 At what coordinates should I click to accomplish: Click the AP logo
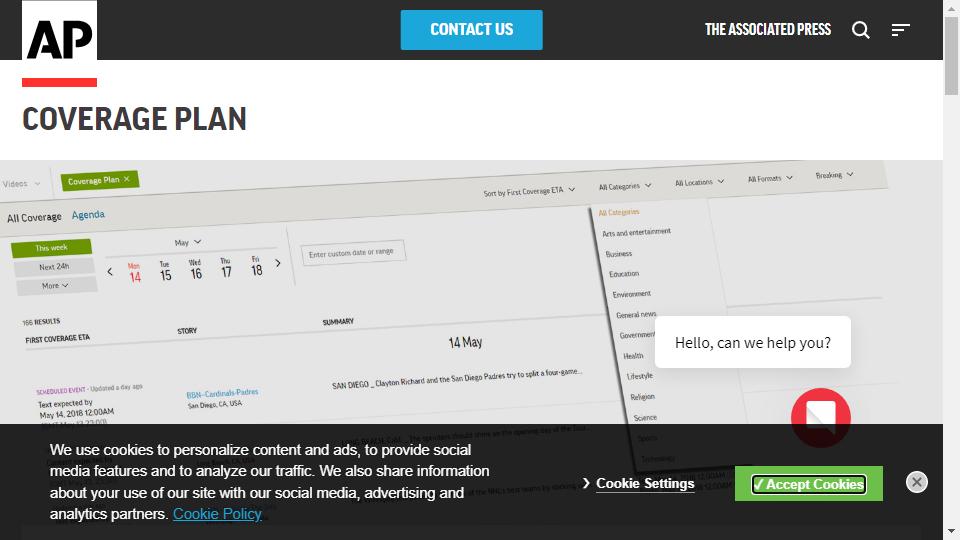(x=59, y=43)
